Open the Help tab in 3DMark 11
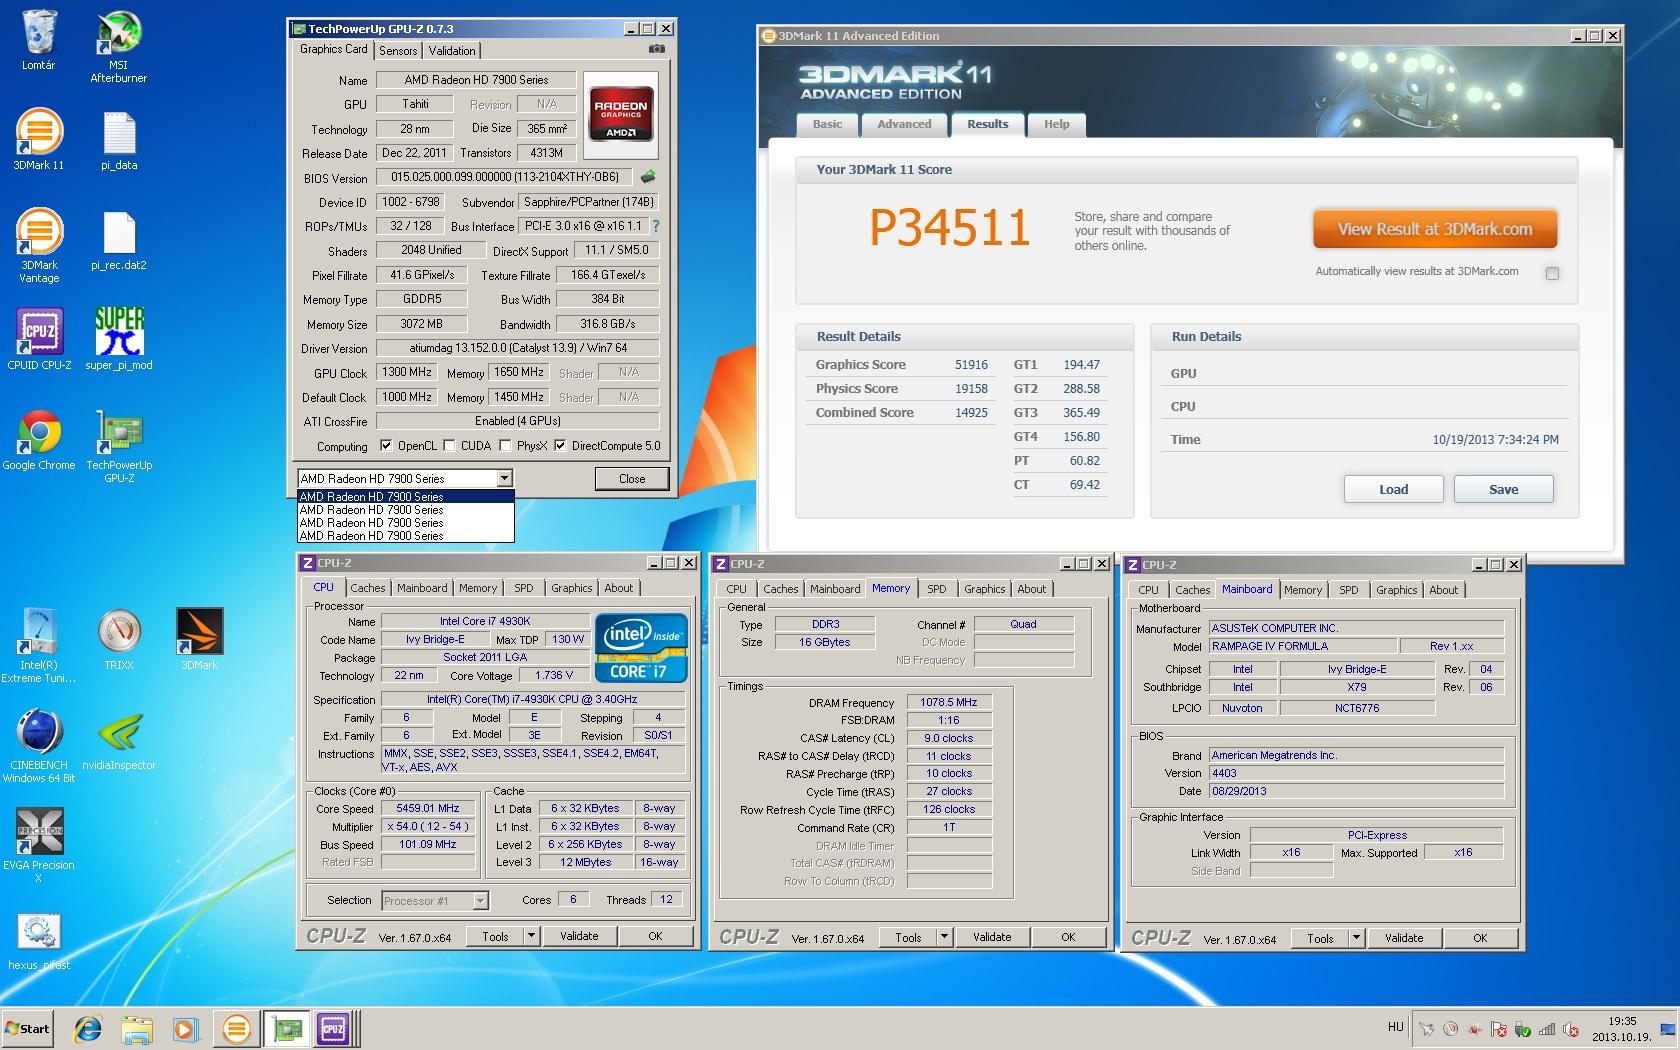Image resolution: width=1680 pixels, height=1050 pixels. click(x=1056, y=124)
